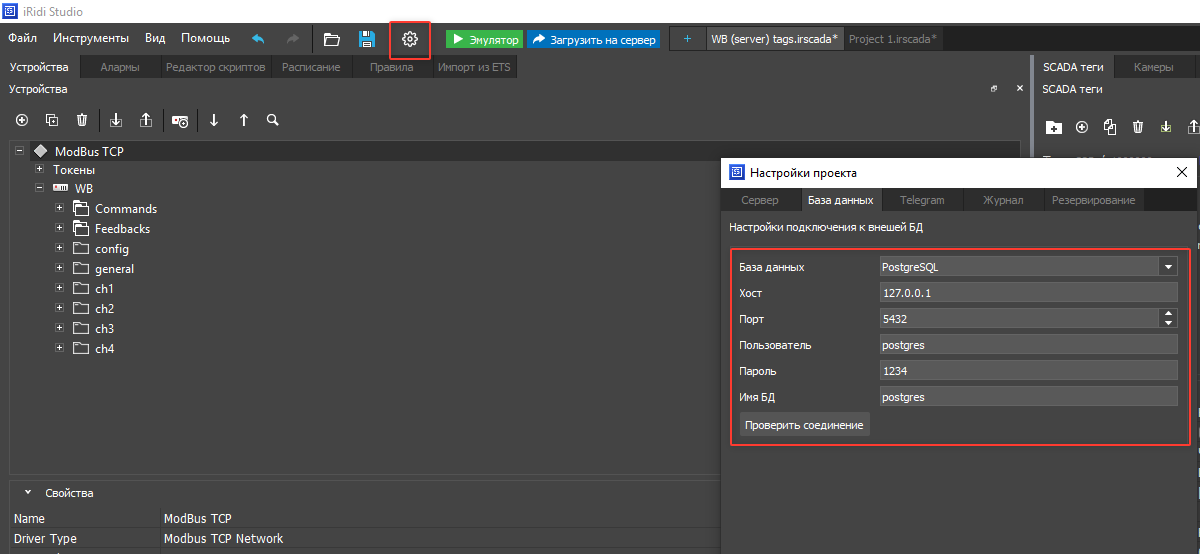Click the Загрузить на сервер button
Image resolution: width=1200 pixels, height=554 pixels.
(x=594, y=40)
